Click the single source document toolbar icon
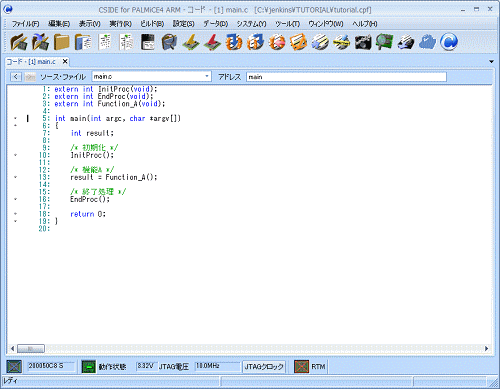 105,42
